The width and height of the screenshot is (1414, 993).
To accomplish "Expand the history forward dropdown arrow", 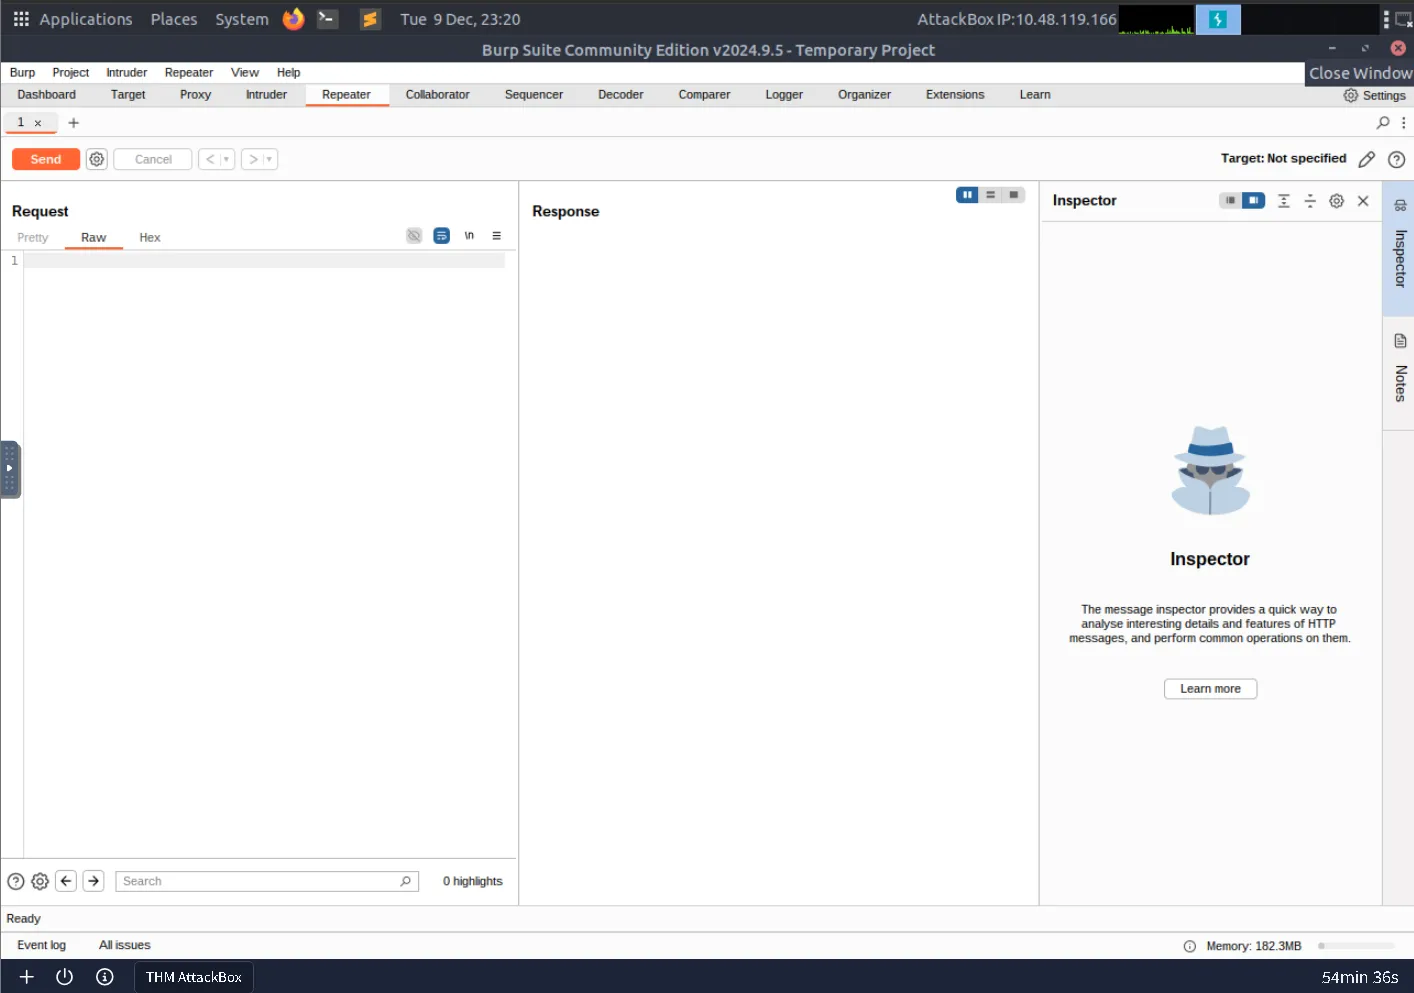I will click(x=269, y=159).
